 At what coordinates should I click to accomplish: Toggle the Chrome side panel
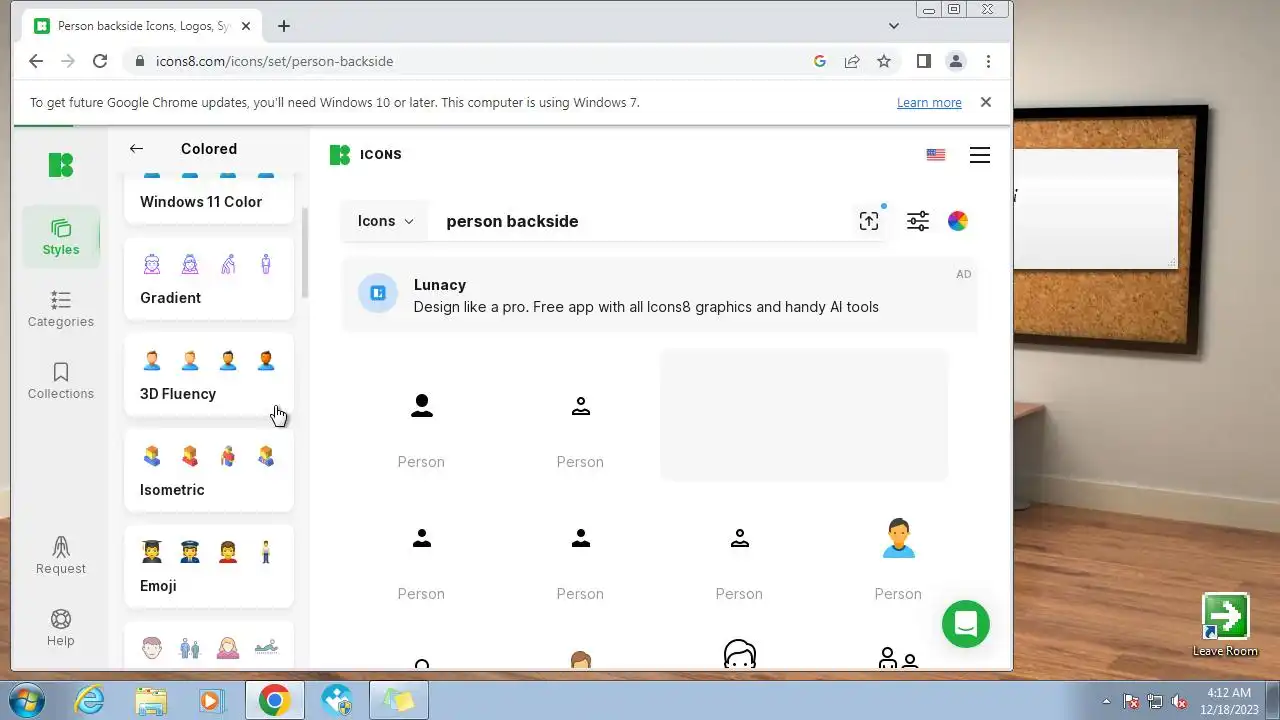924,61
